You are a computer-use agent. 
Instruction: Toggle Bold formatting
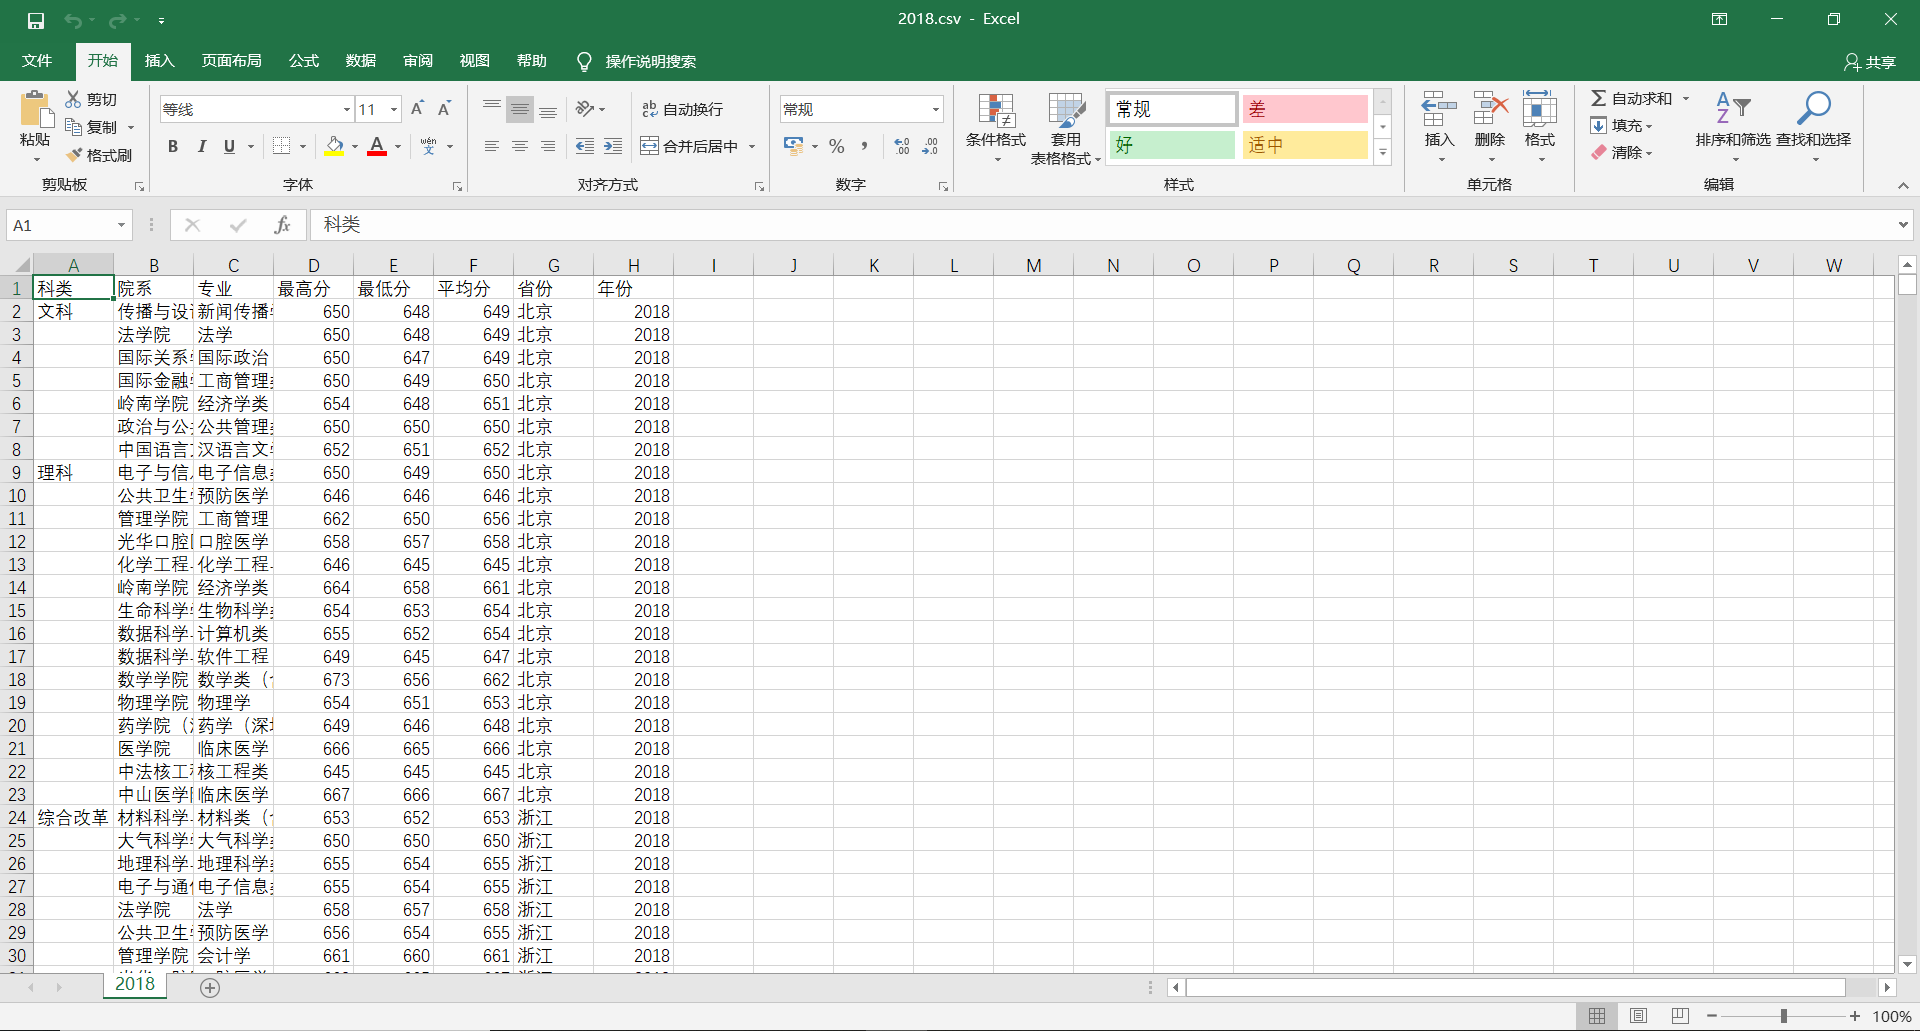[x=173, y=146]
